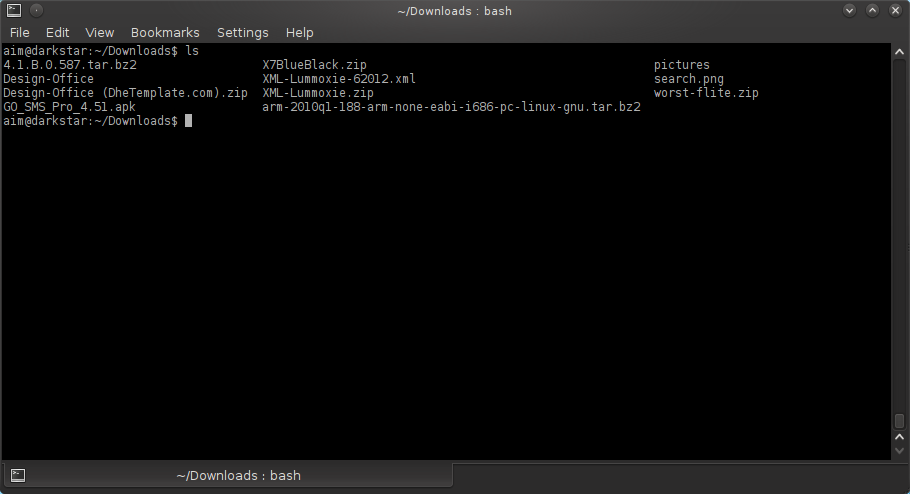Expand the View menu

[99, 32]
